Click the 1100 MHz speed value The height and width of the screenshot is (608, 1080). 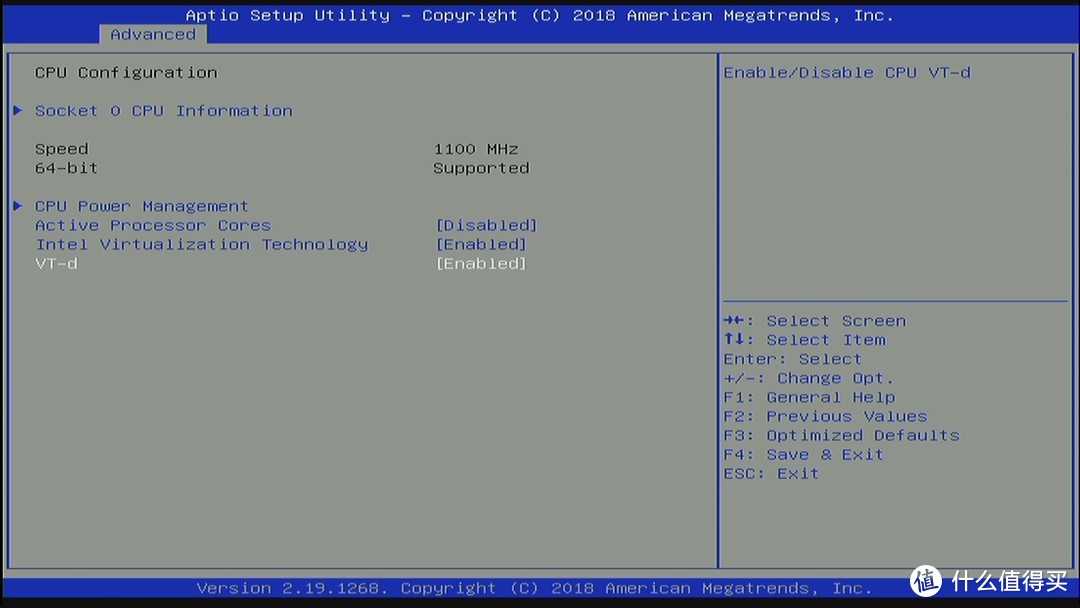click(476, 149)
